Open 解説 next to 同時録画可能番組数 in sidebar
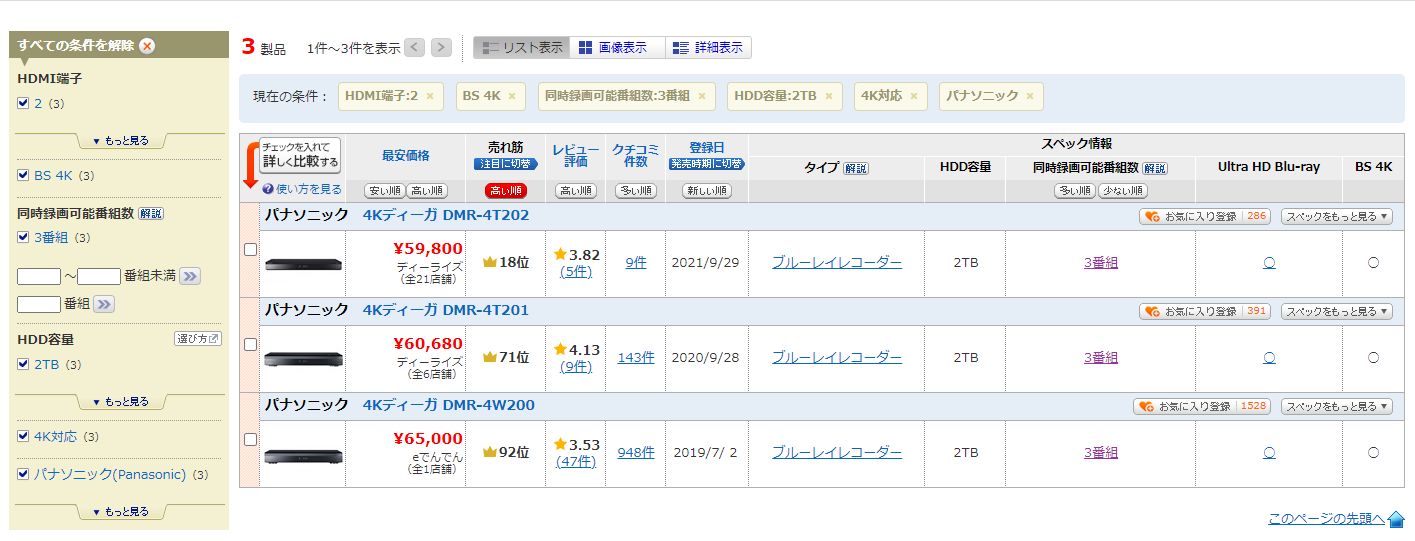The image size is (1415, 541). 151,213
